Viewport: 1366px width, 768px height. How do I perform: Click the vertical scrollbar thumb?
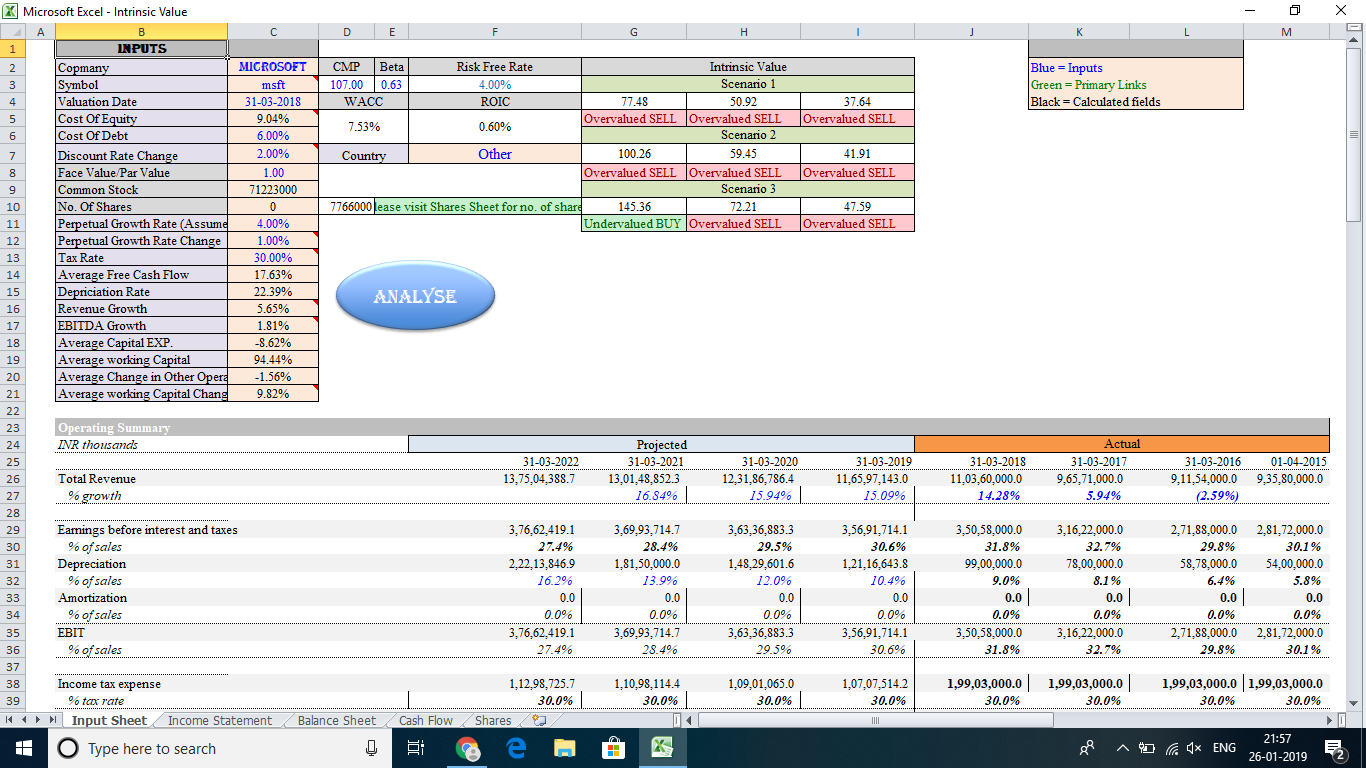tap(1354, 135)
